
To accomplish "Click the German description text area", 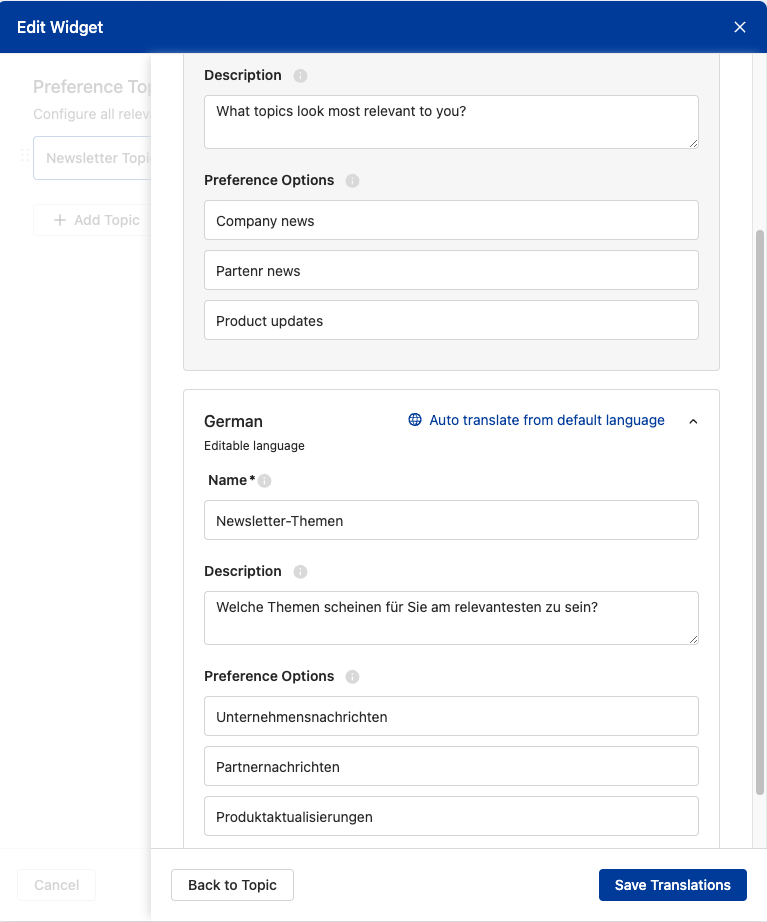I will point(451,617).
